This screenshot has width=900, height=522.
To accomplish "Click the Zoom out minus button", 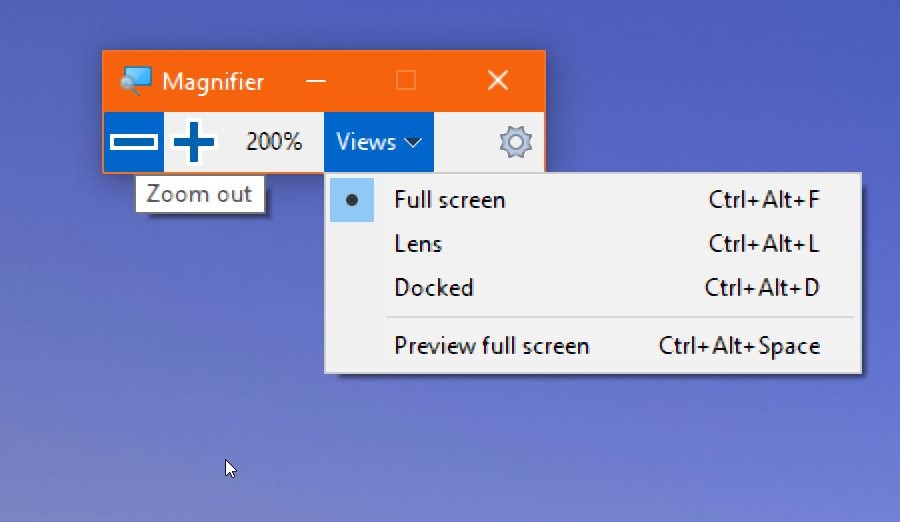I will click(x=134, y=142).
